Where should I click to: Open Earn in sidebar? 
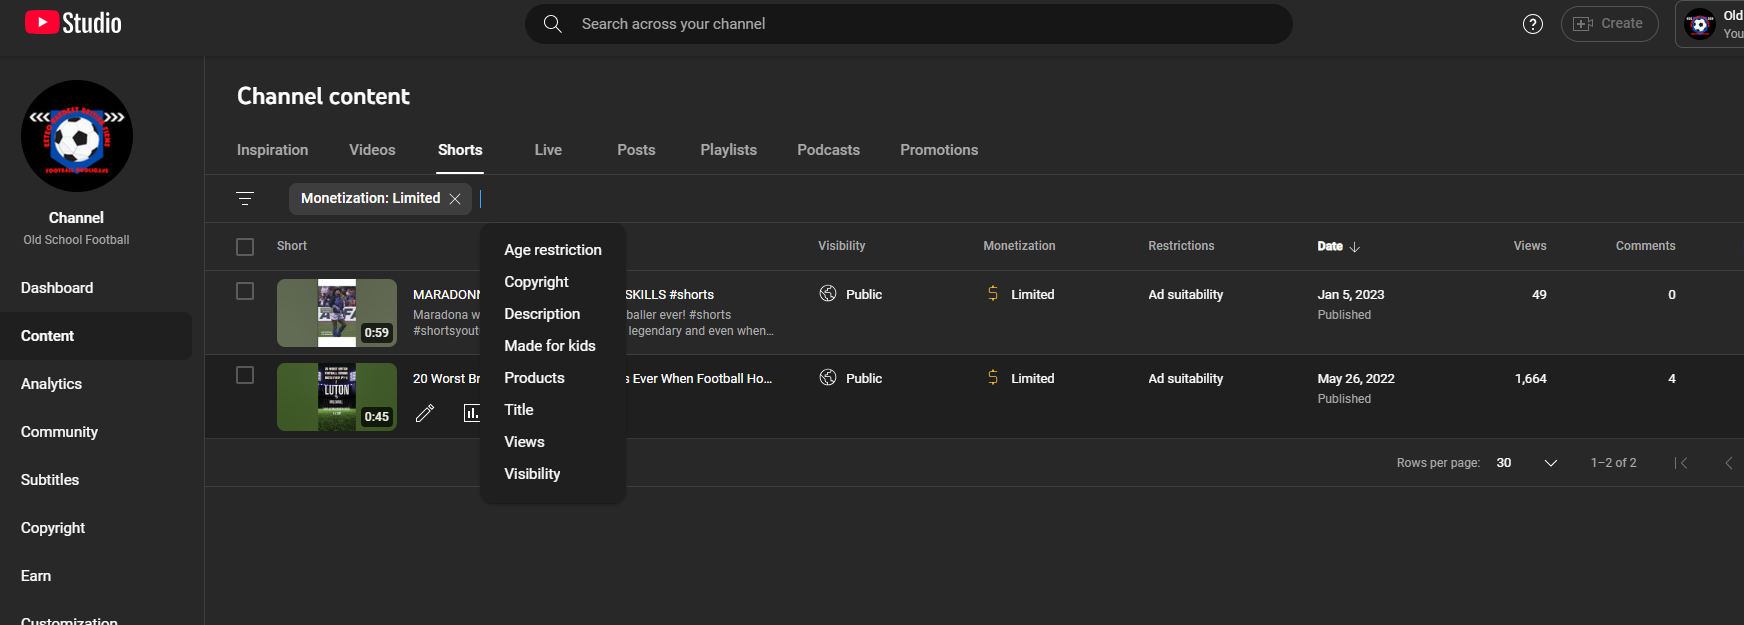96,576
